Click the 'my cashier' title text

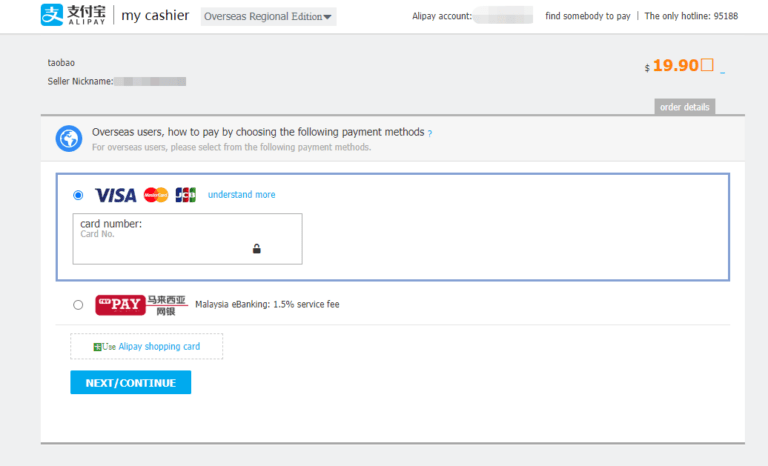[x=155, y=16]
